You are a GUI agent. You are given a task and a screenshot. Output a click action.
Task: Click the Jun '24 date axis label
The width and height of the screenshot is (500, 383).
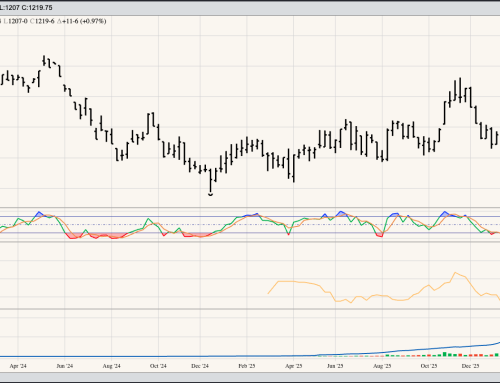pos(65,366)
